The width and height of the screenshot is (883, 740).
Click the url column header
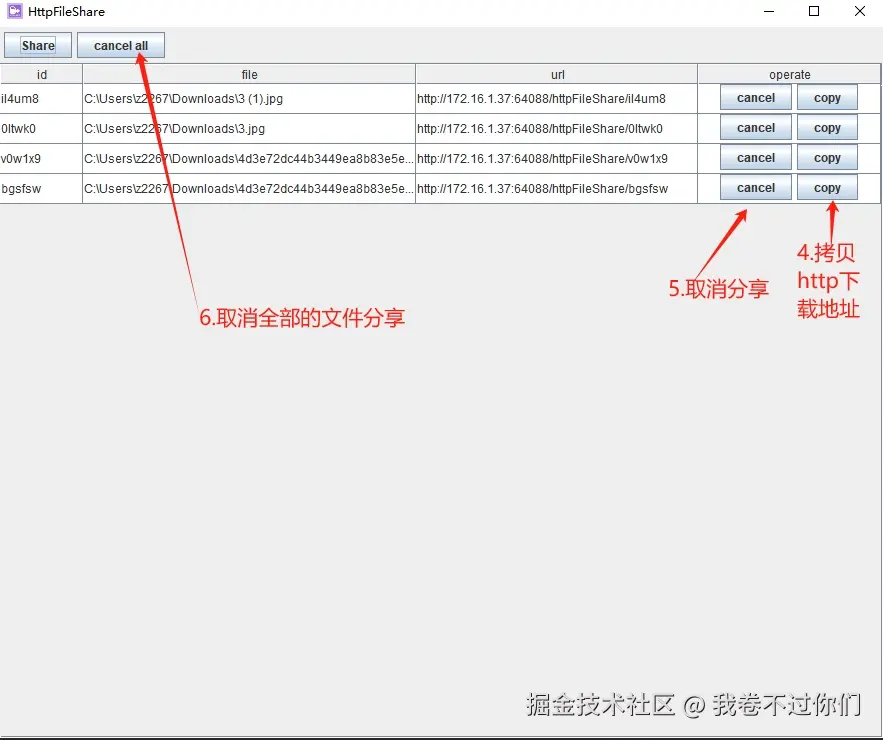(x=557, y=73)
